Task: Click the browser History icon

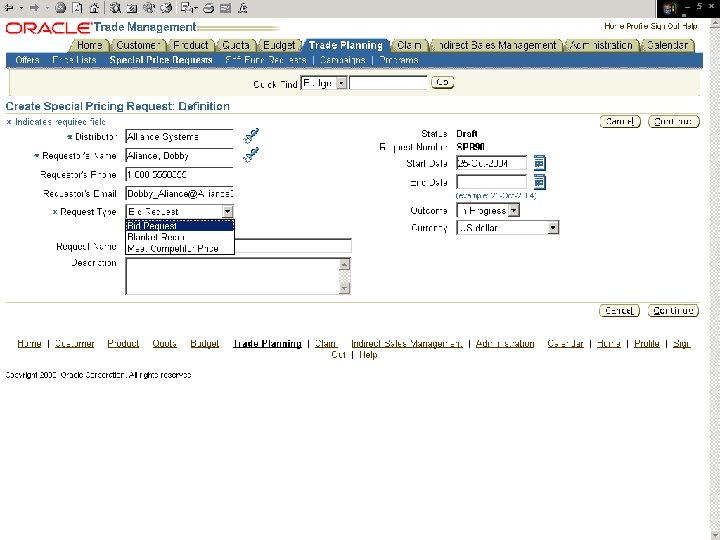Action: pos(166,8)
